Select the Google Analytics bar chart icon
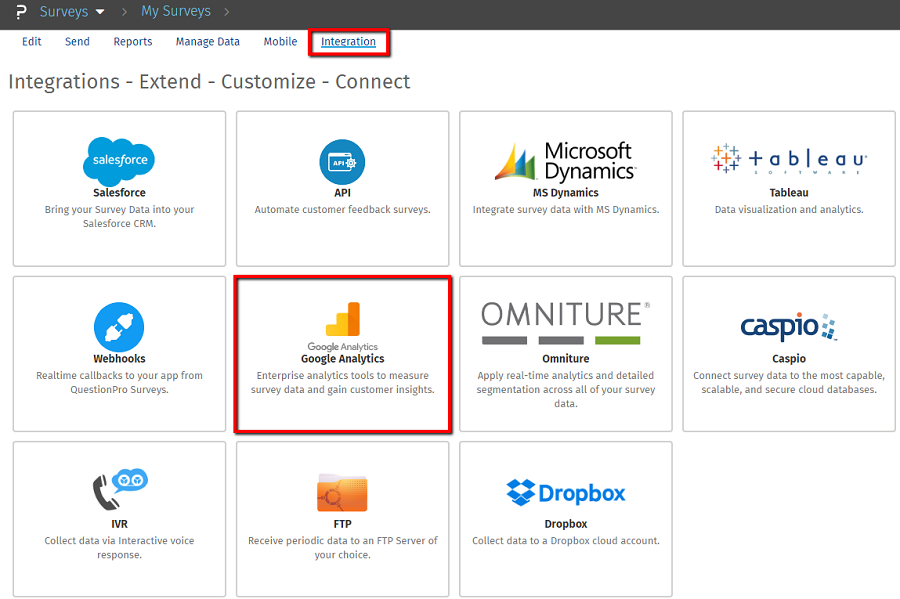 [342, 319]
